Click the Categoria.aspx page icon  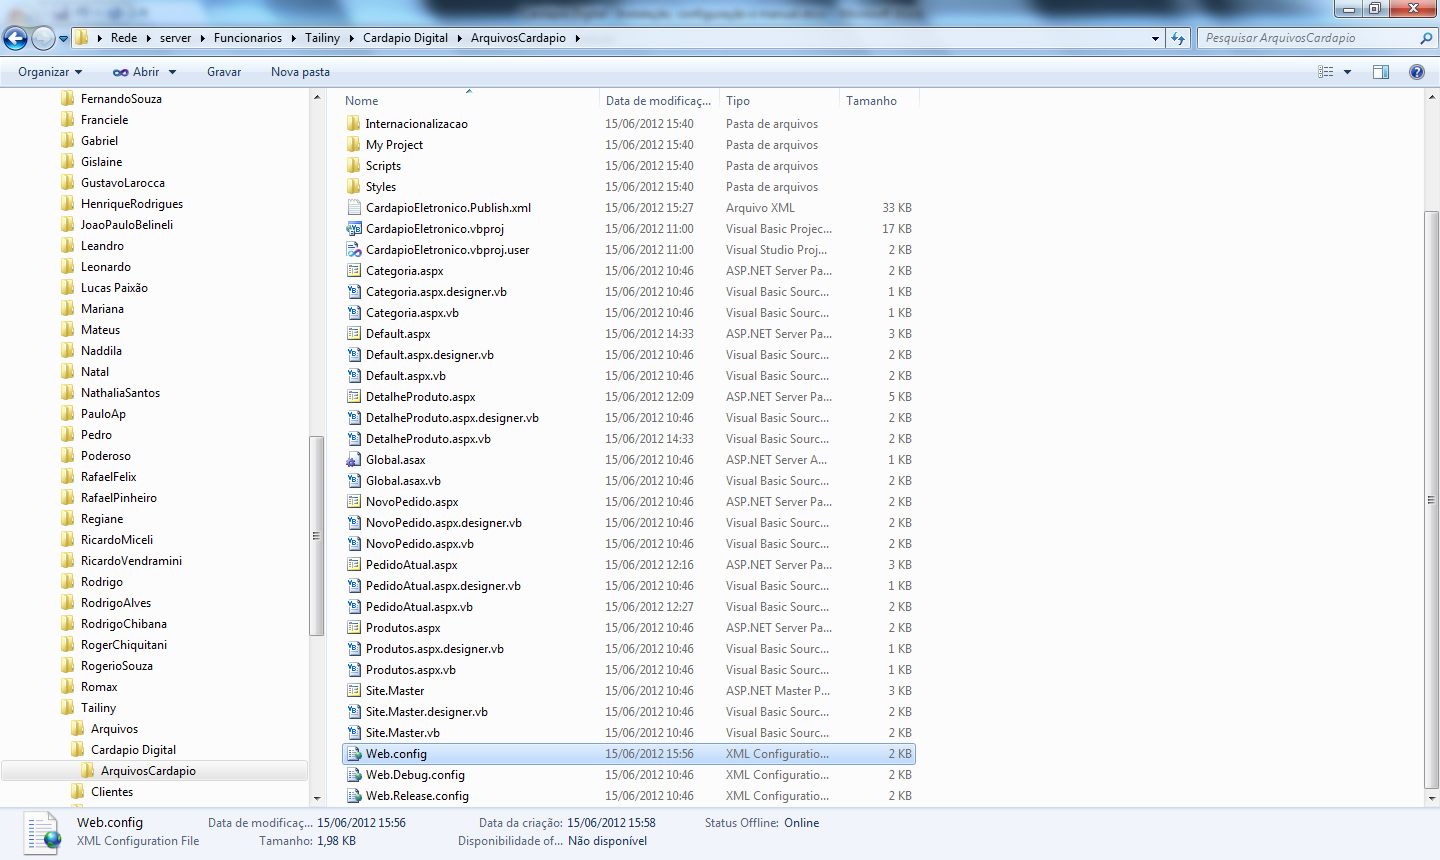(353, 271)
